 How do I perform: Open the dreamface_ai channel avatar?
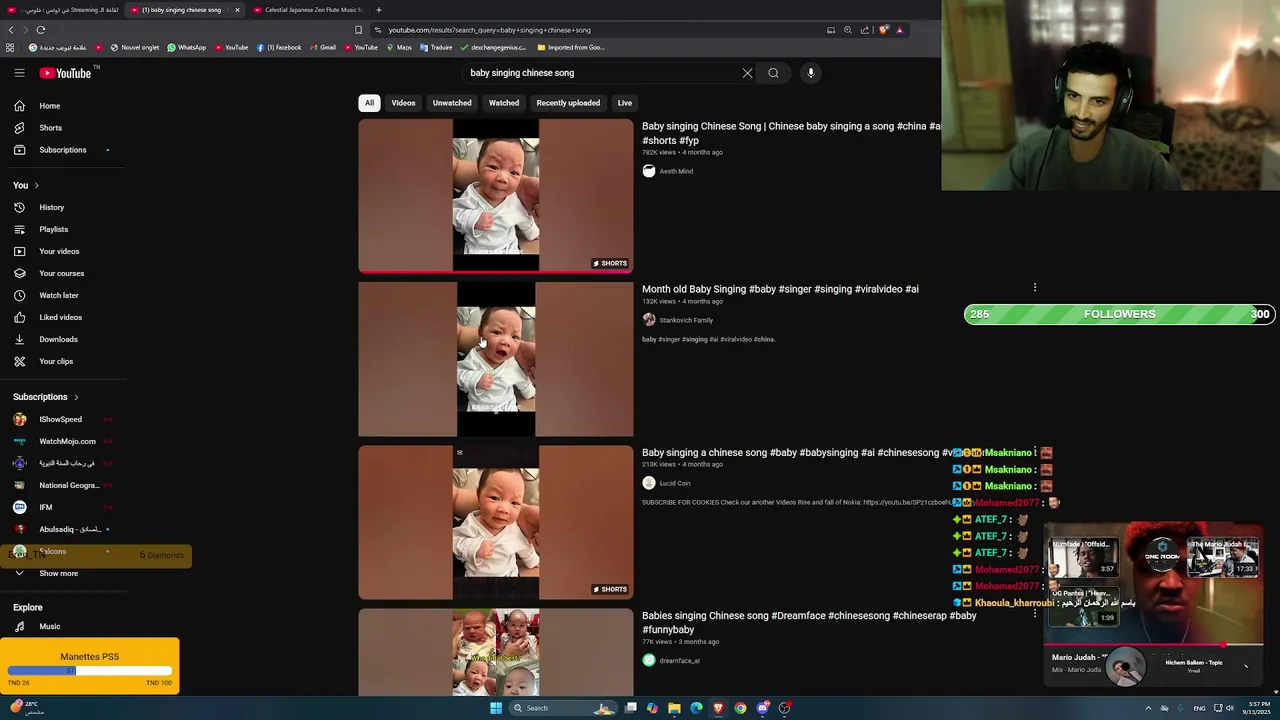(x=649, y=660)
